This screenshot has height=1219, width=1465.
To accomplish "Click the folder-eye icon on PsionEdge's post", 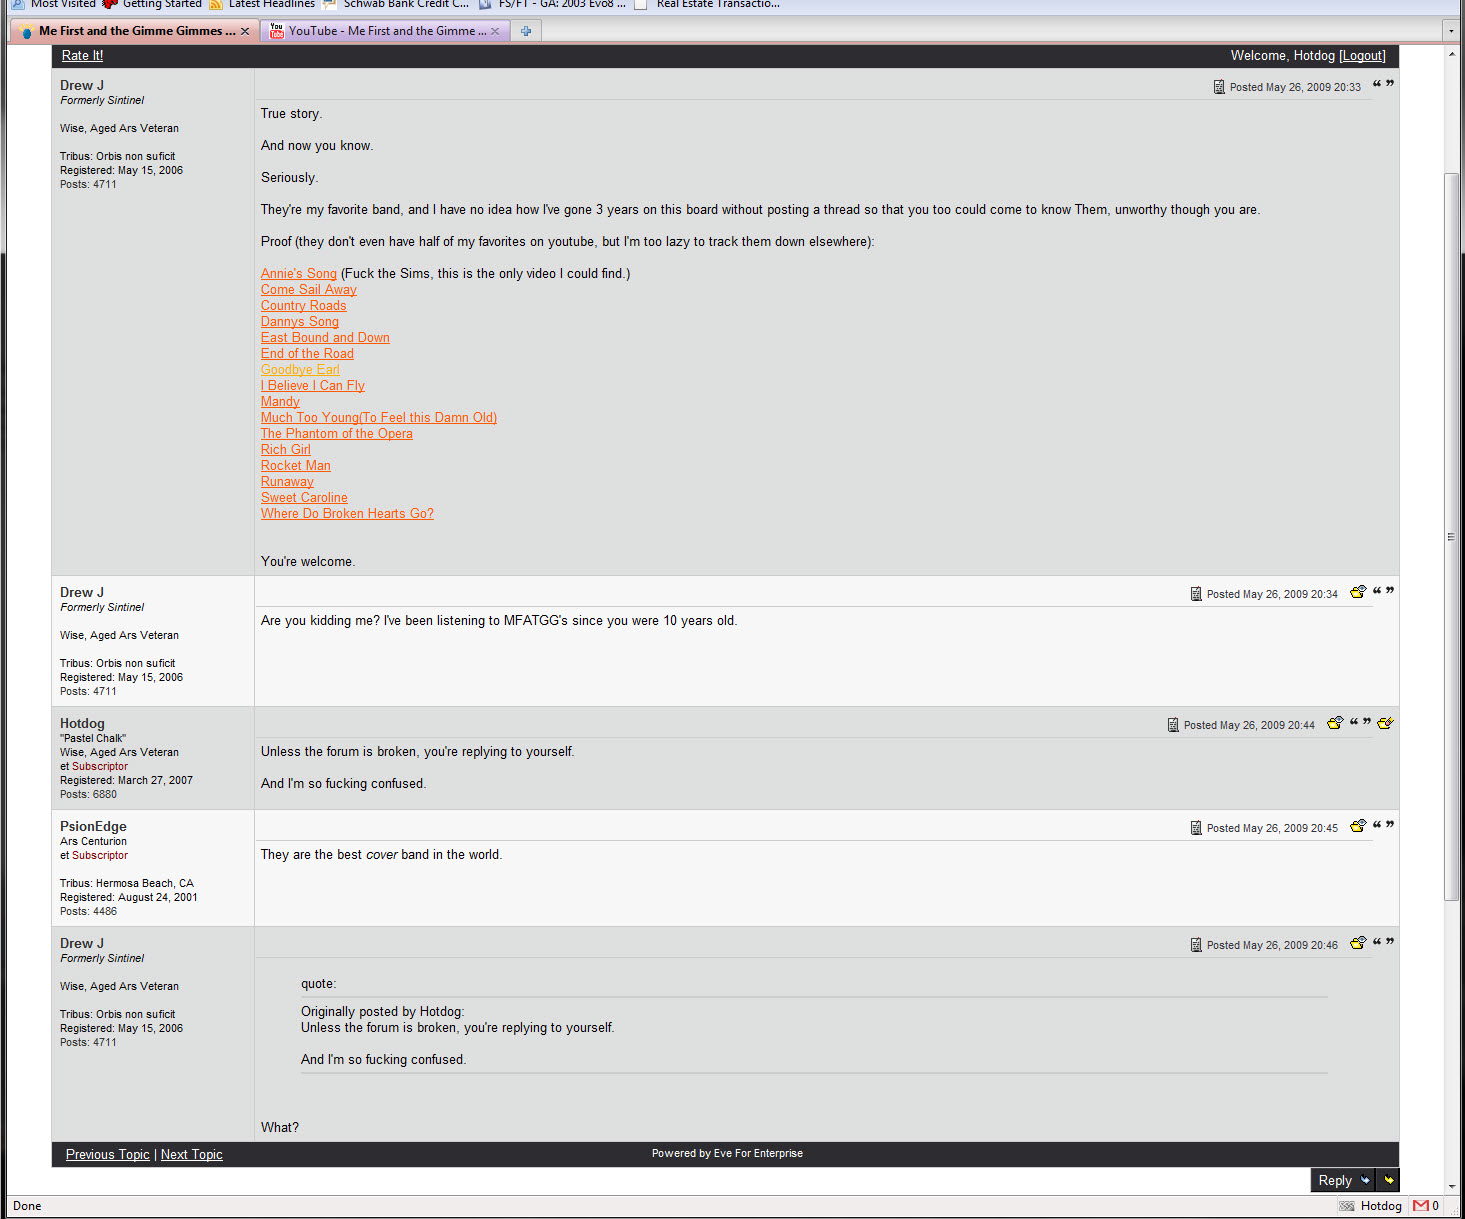I will coord(1357,826).
